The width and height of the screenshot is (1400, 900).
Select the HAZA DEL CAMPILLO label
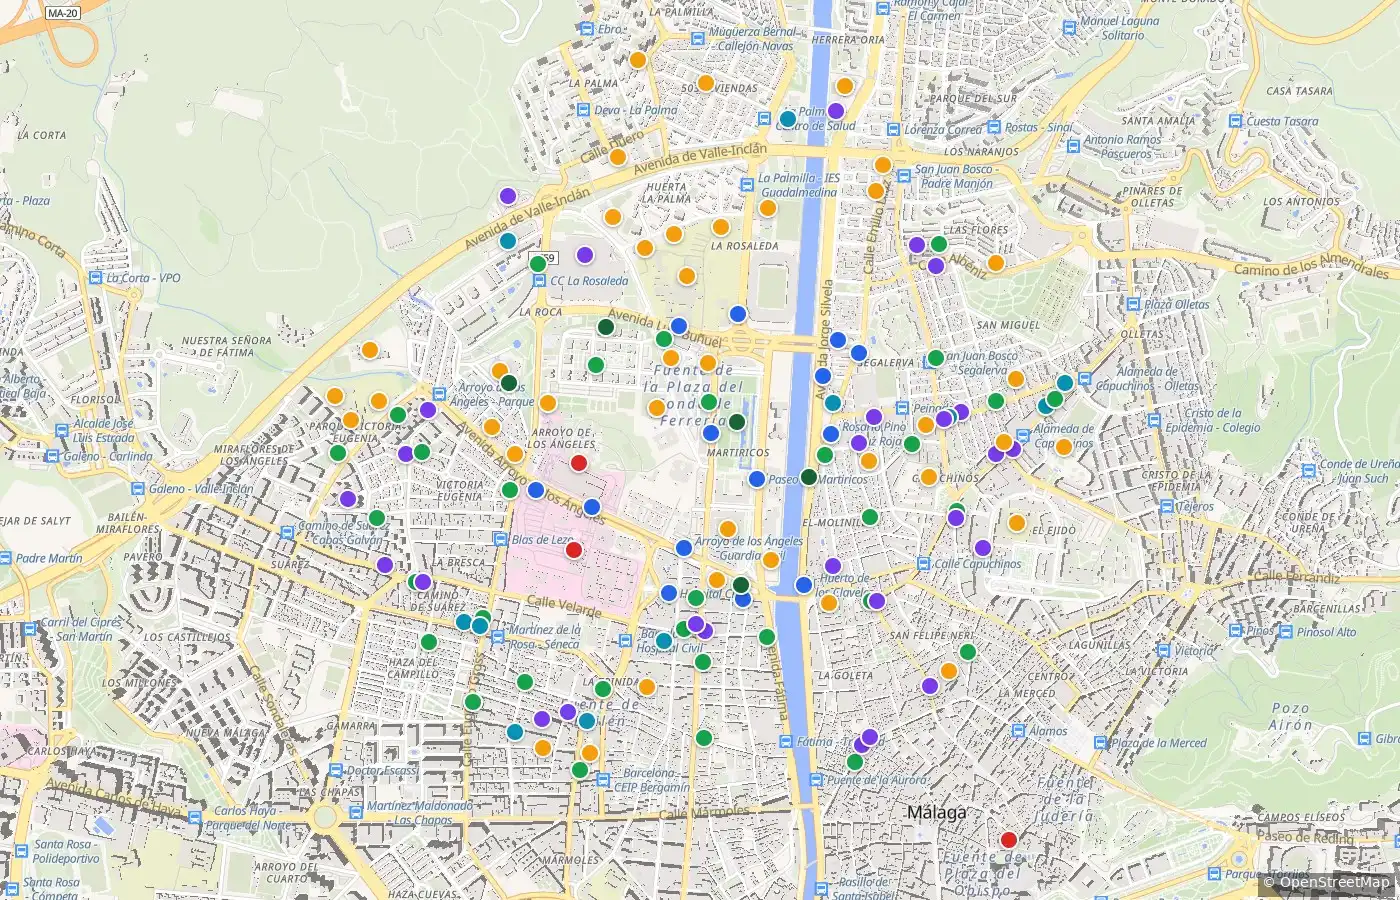[x=413, y=668]
